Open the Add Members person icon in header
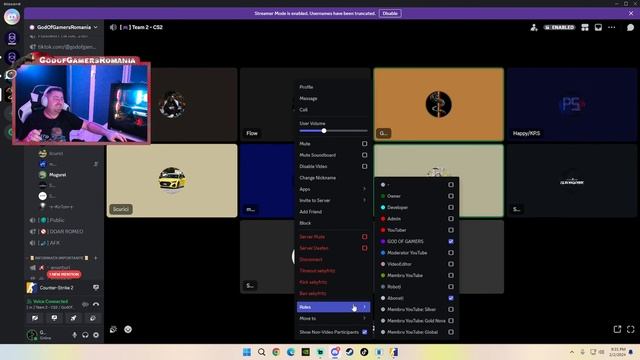 (533, 27)
